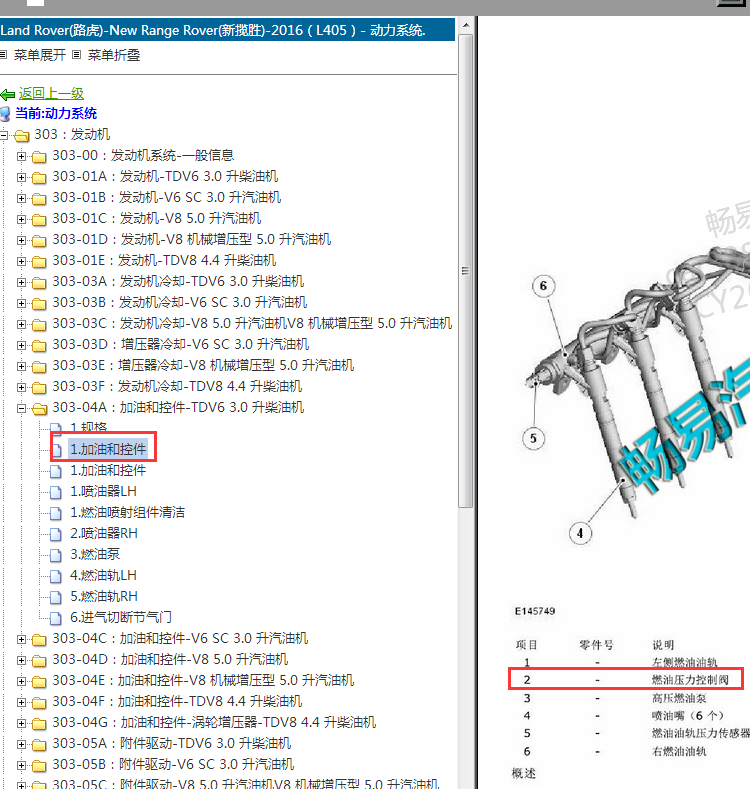Click scrollbar up arrow in tree panel

click(x=466, y=25)
